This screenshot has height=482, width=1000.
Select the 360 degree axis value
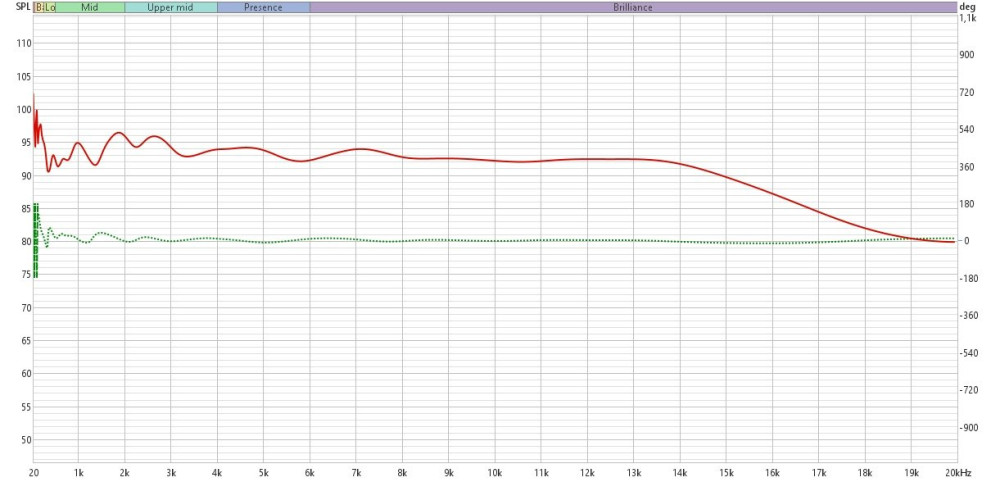[968, 167]
